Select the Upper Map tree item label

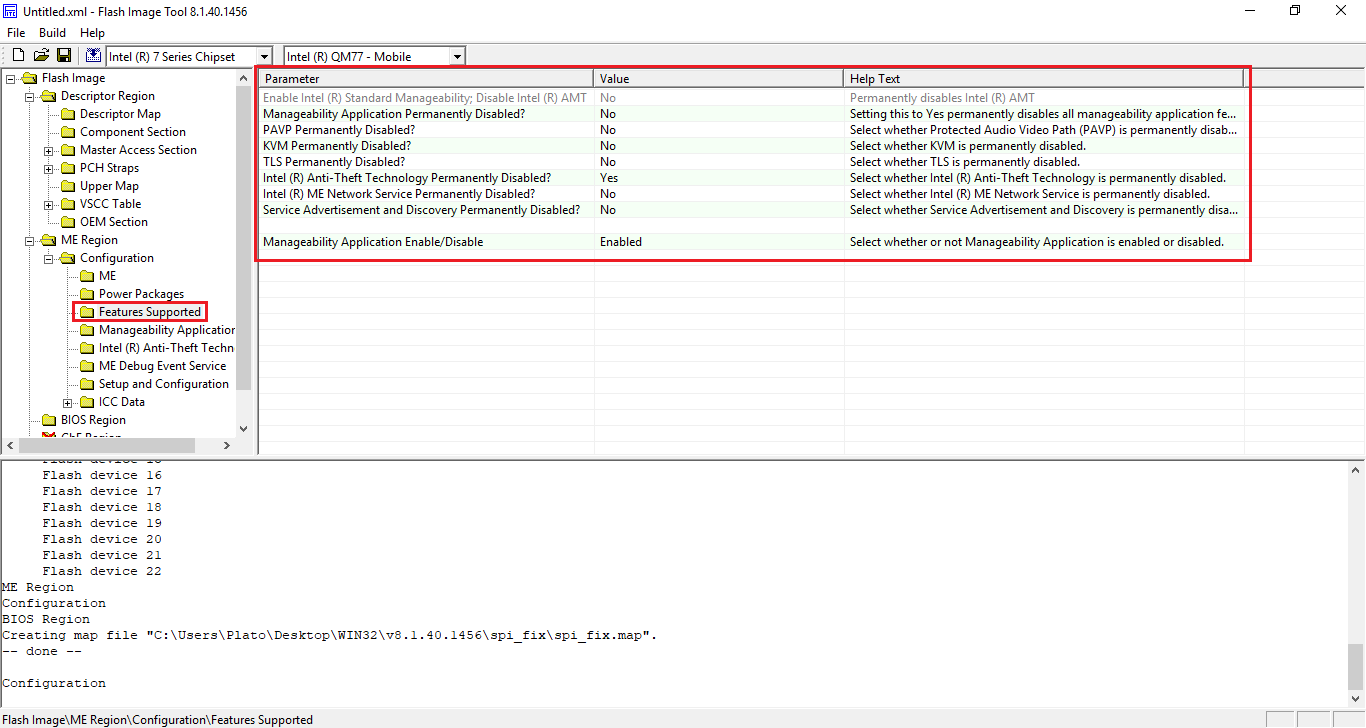(x=109, y=186)
